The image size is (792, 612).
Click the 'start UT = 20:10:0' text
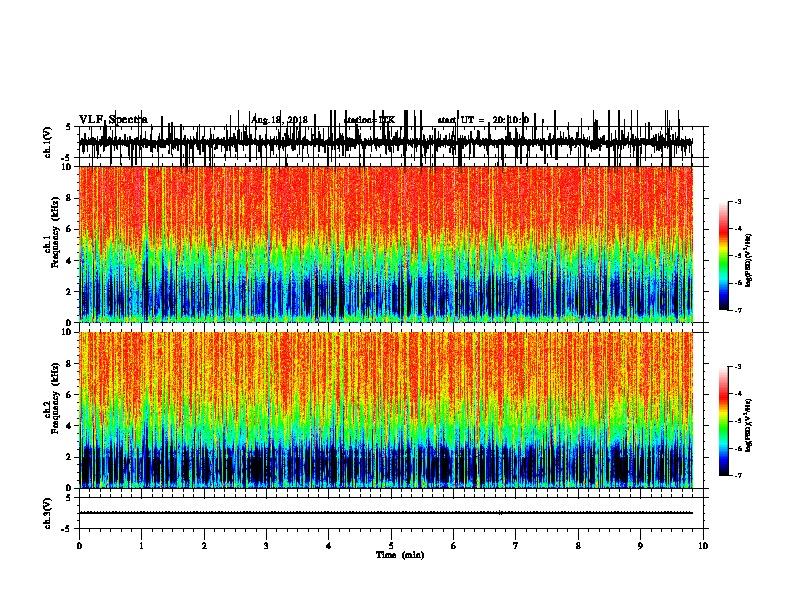coord(483,120)
